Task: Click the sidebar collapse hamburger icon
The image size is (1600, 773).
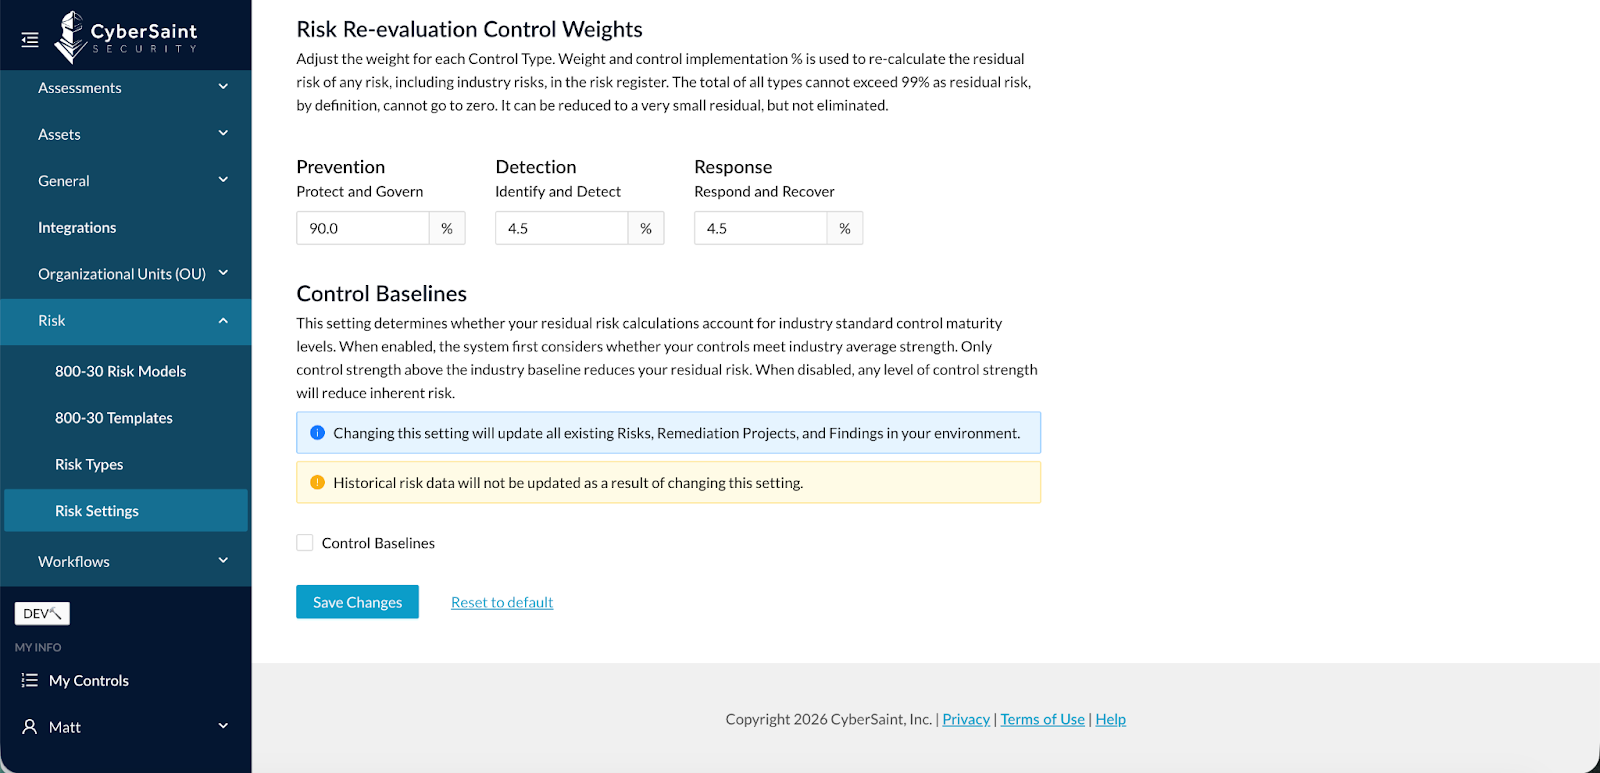Action: click(x=30, y=40)
